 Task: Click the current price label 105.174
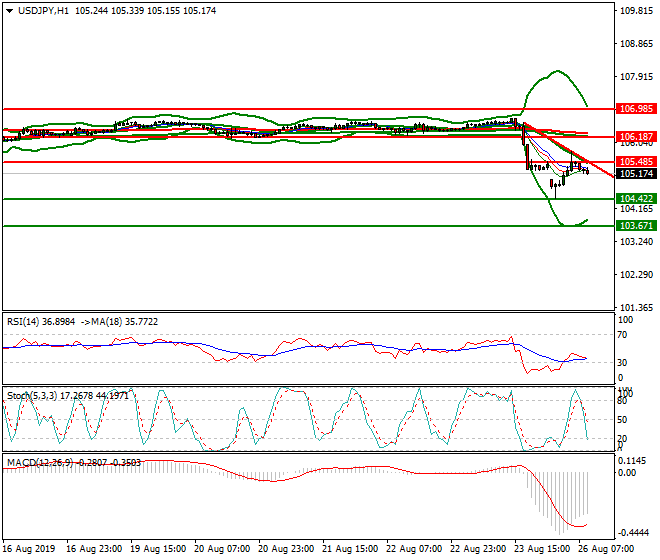(636, 173)
